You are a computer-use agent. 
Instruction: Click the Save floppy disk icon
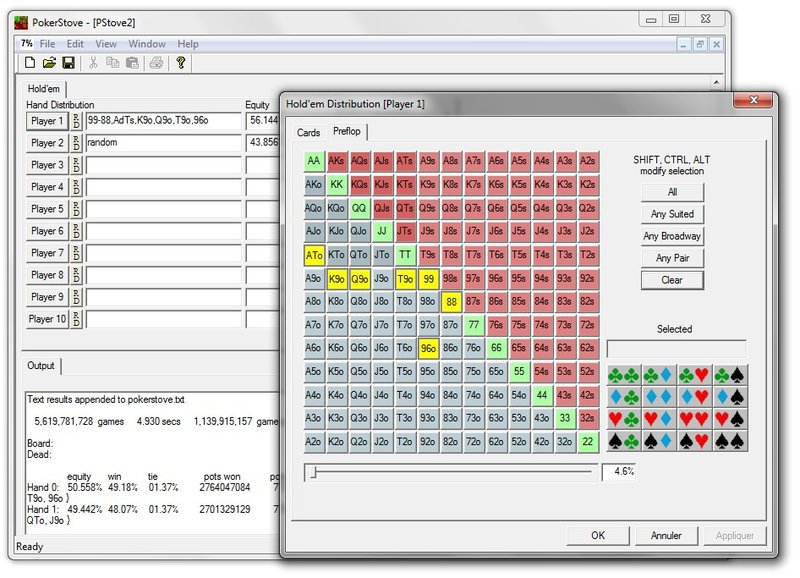[68, 63]
